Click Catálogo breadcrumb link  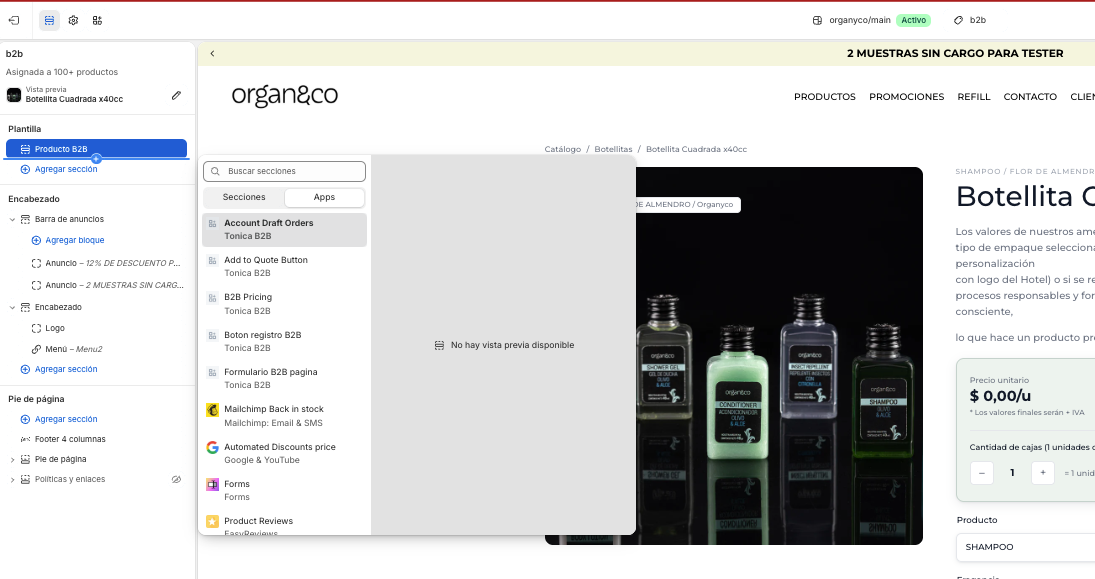click(563, 149)
